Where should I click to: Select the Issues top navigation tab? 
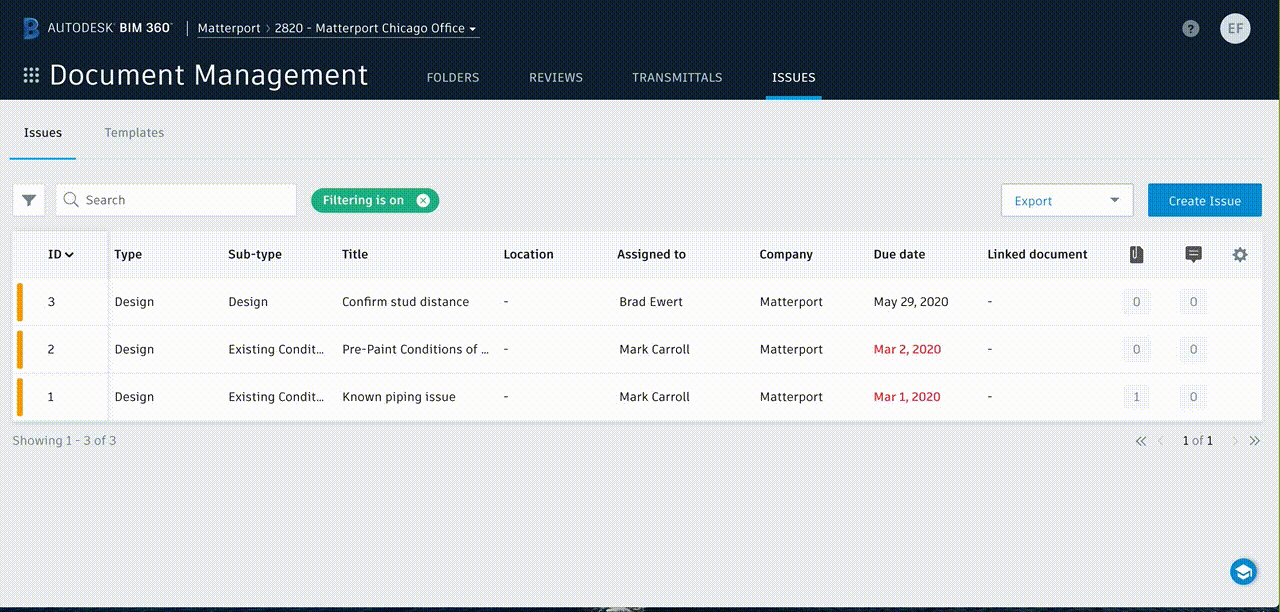pos(794,77)
